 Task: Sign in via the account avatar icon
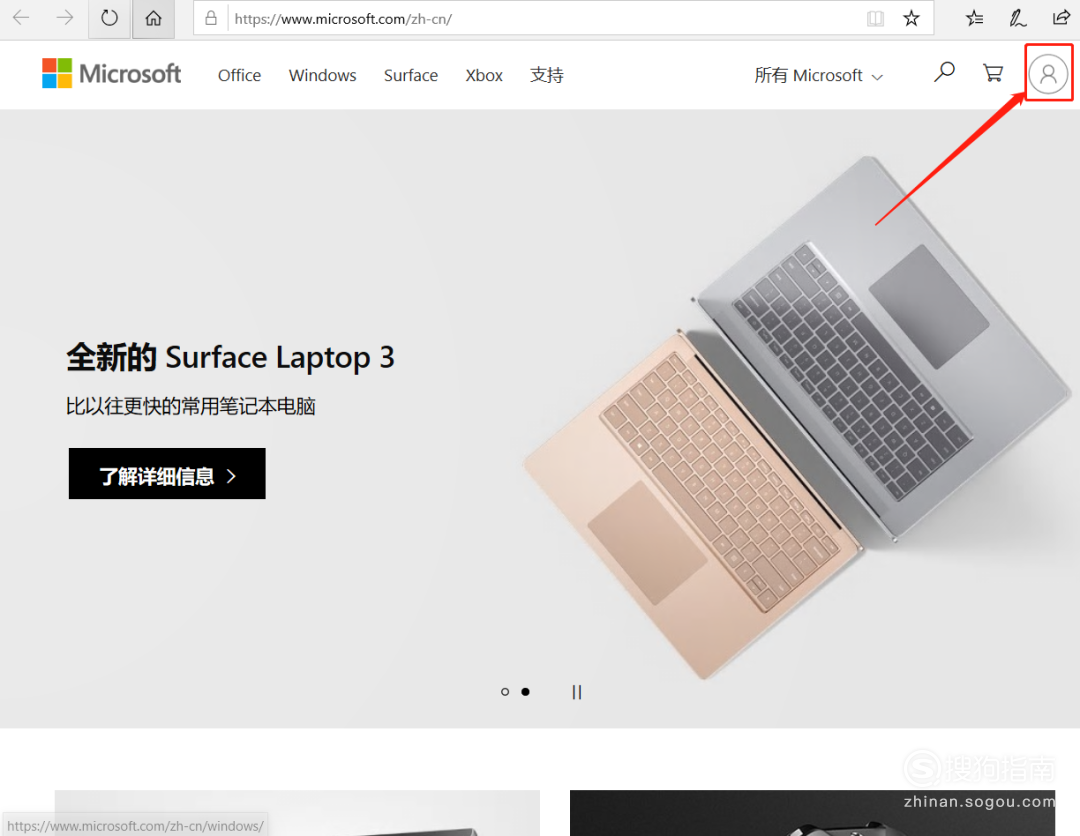click(1048, 74)
